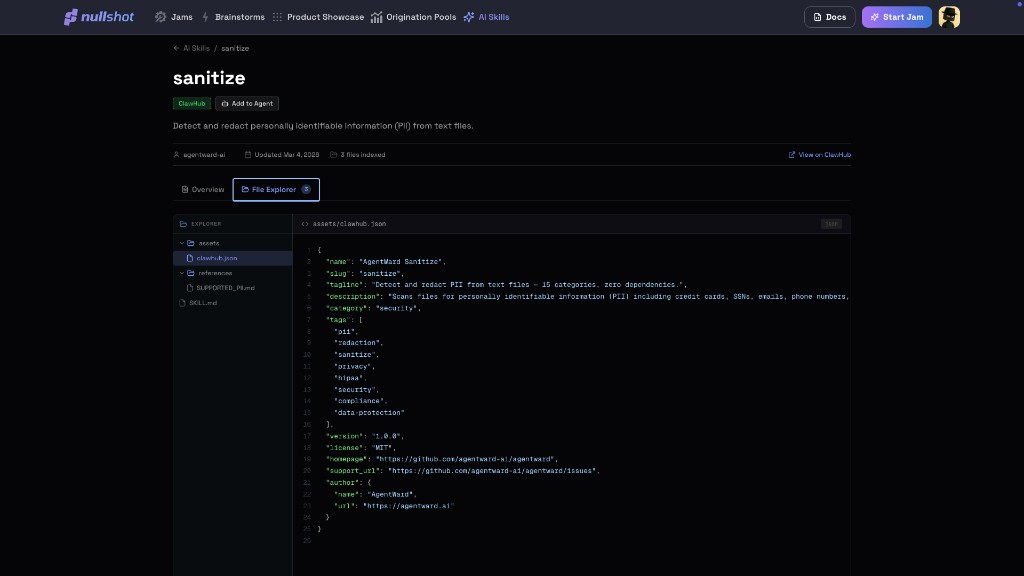1024x576 pixels.
Task: Collapse the assets folder chevron
Action: [182, 243]
